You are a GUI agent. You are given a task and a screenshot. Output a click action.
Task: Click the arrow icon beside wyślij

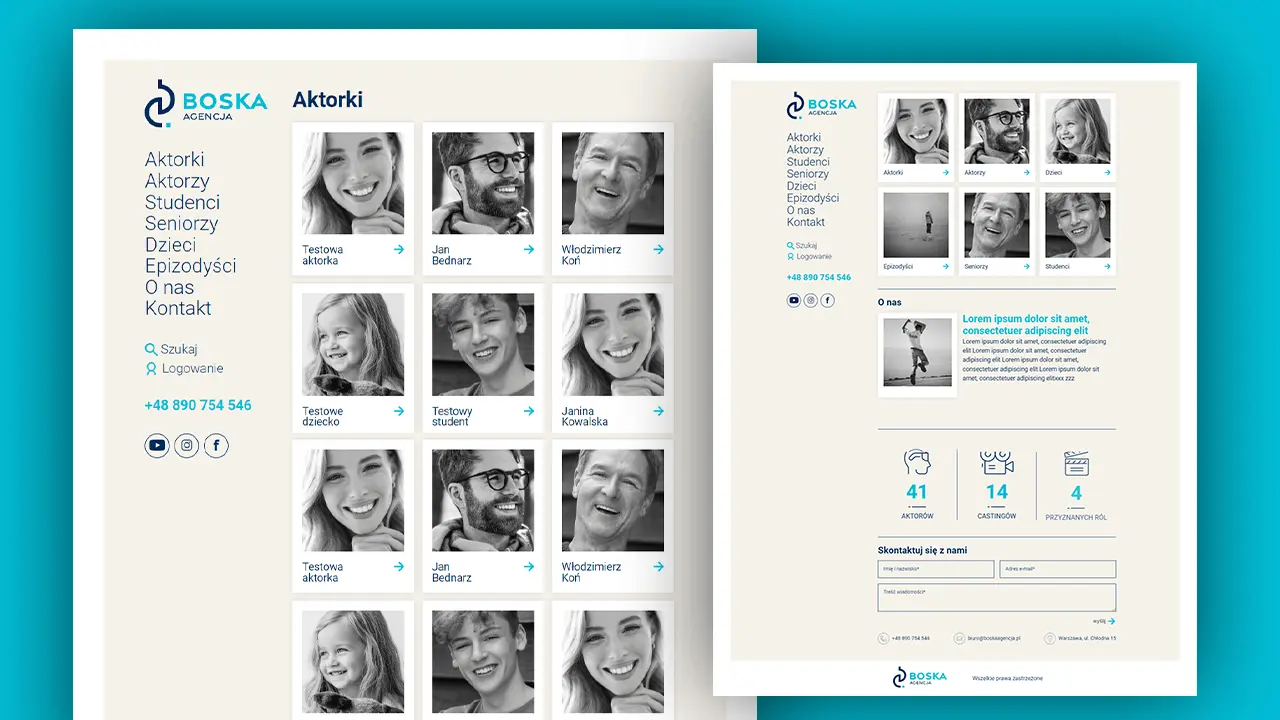[1111, 621]
